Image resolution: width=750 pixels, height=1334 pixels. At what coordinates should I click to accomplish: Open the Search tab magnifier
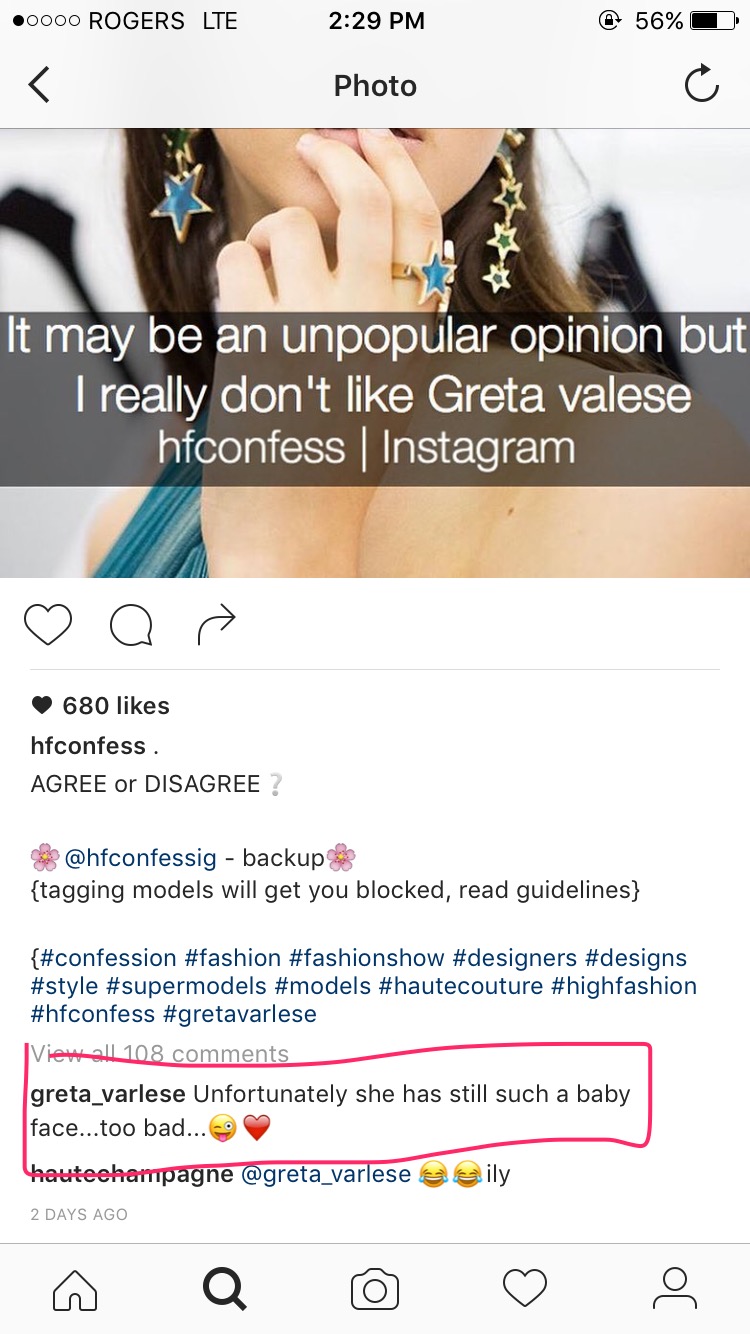point(225,1289)
